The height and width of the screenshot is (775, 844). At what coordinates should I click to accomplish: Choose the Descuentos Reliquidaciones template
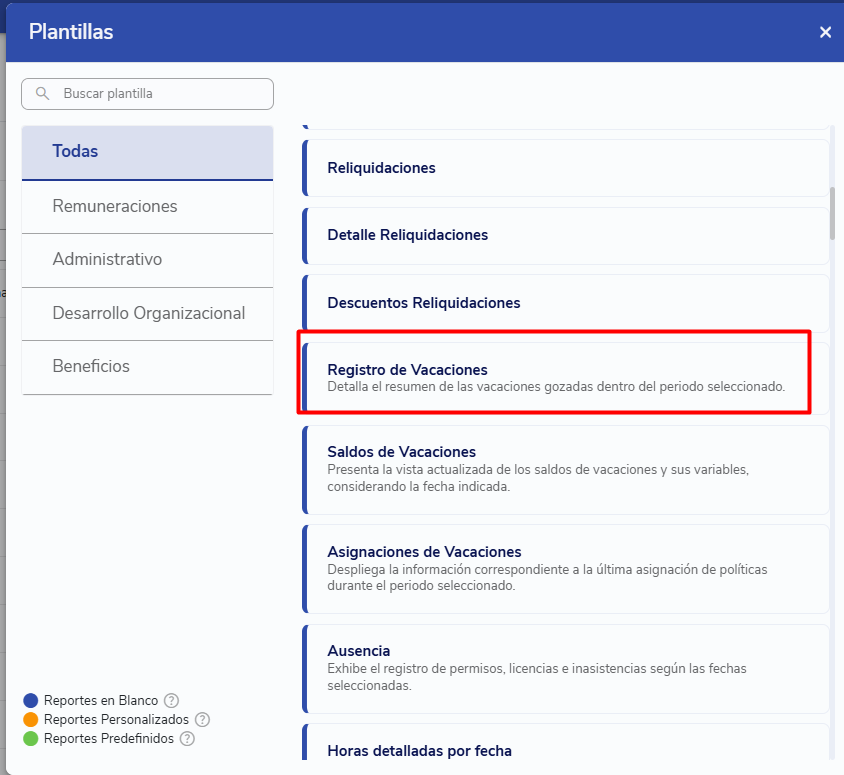(x=566, y=302)
